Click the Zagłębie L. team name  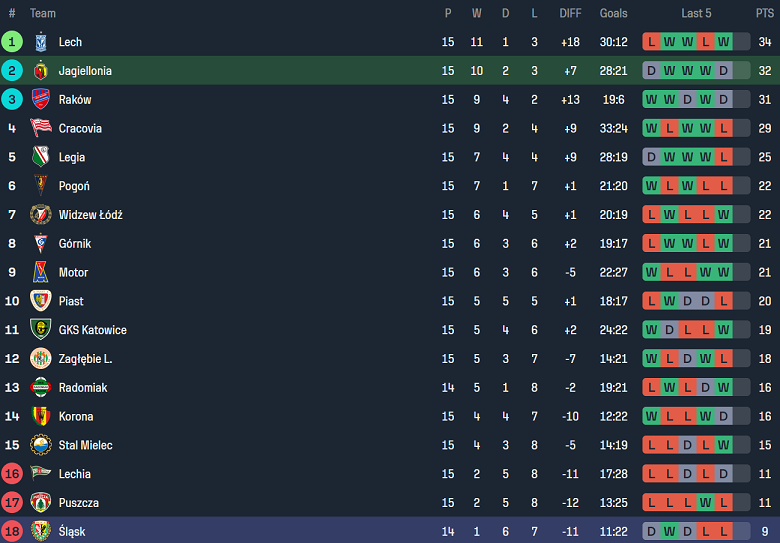click(x=85, y=358)
